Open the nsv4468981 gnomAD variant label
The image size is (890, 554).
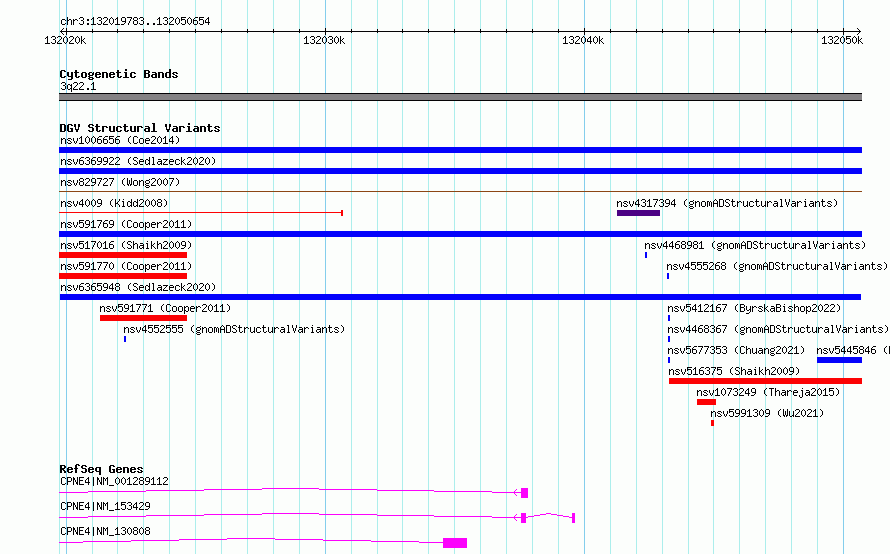click(755, 245)
